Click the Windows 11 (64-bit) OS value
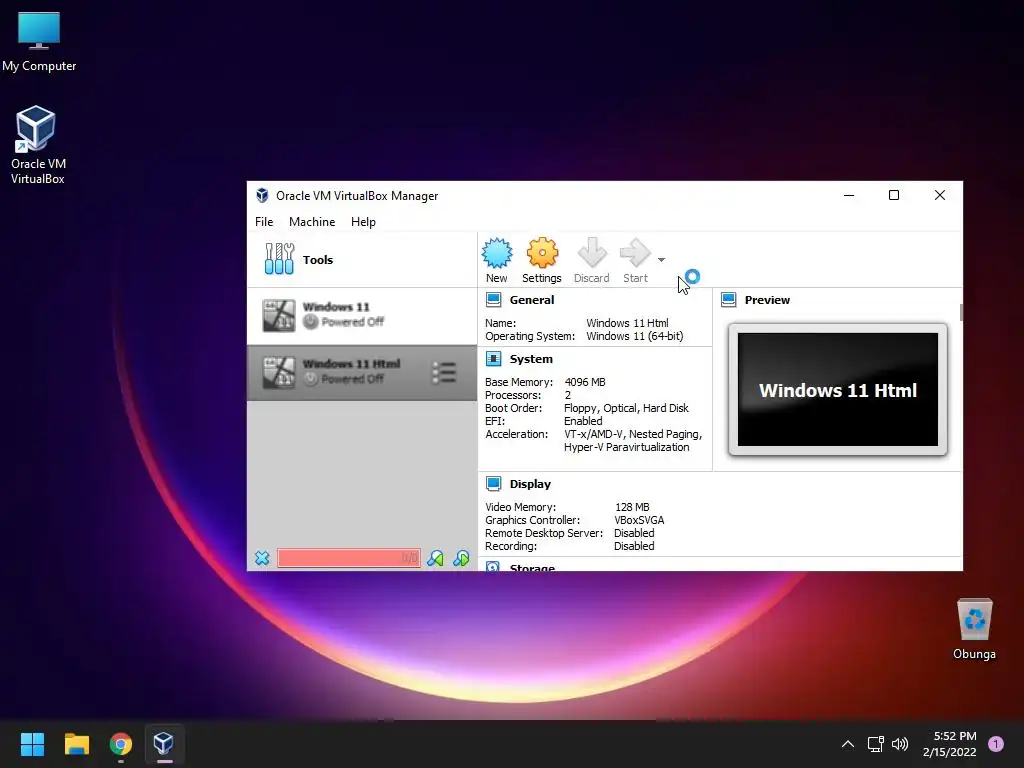The width and height of the screenshot is (1024, 768). pyautogui.click(x=635, y=336)
